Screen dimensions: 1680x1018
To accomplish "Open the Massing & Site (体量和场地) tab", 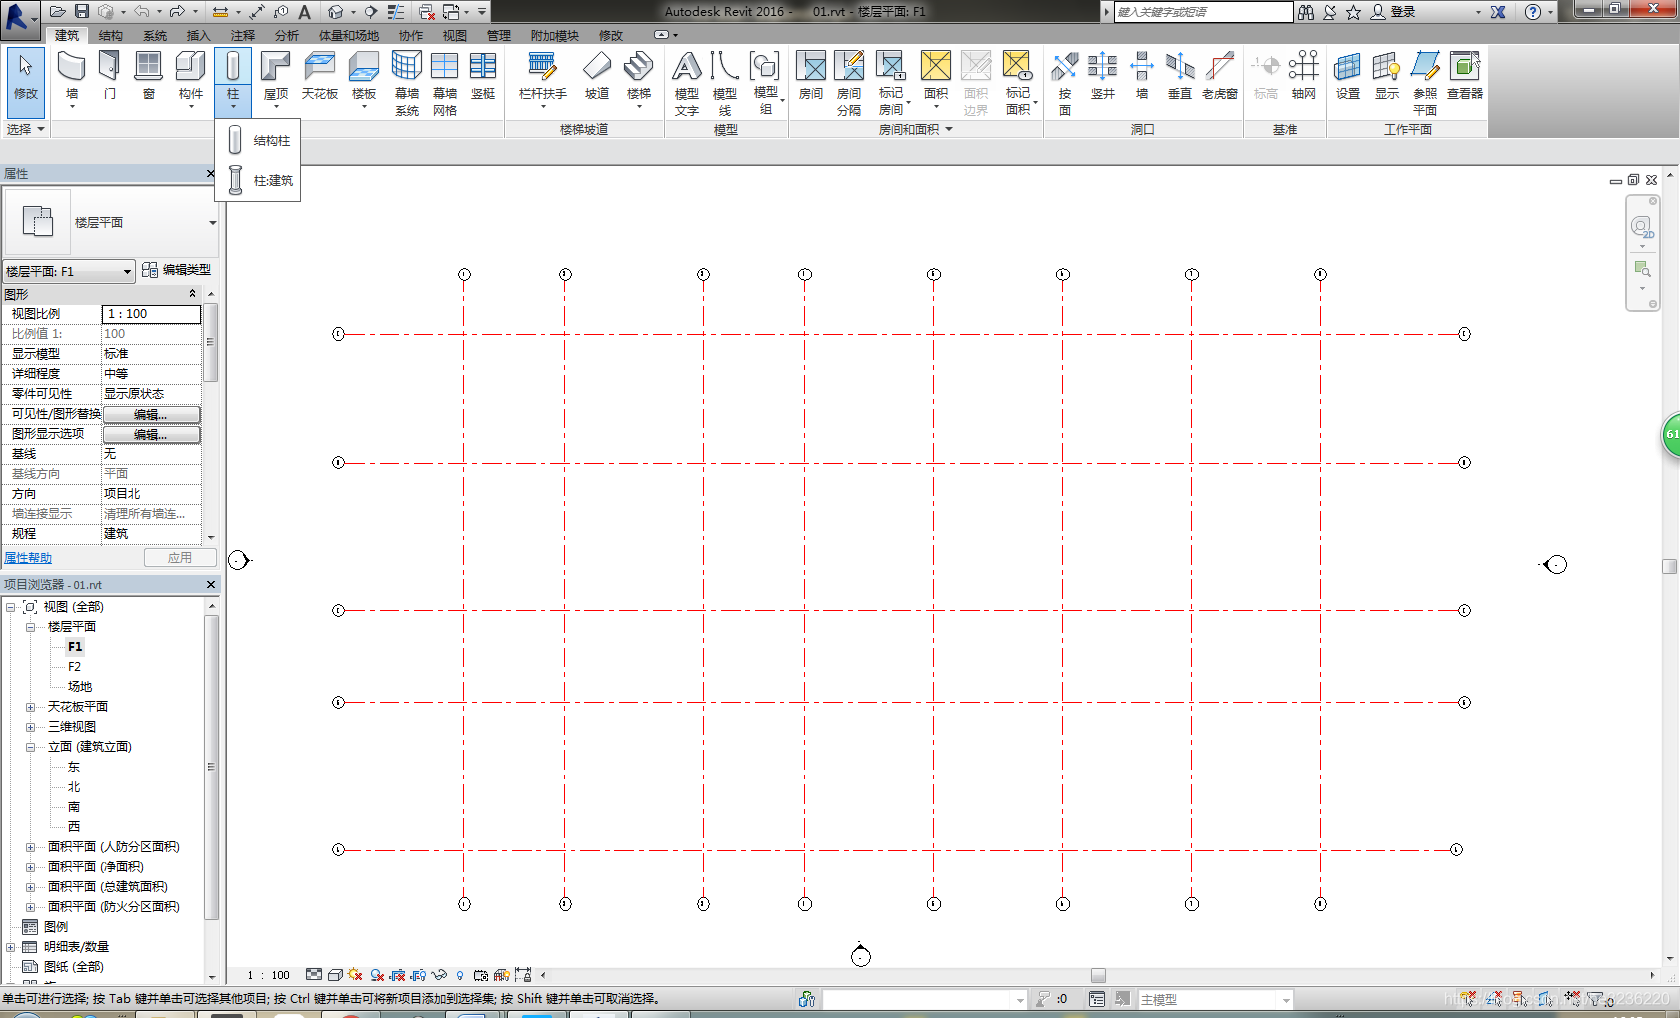I will click(x=349, y=35).
